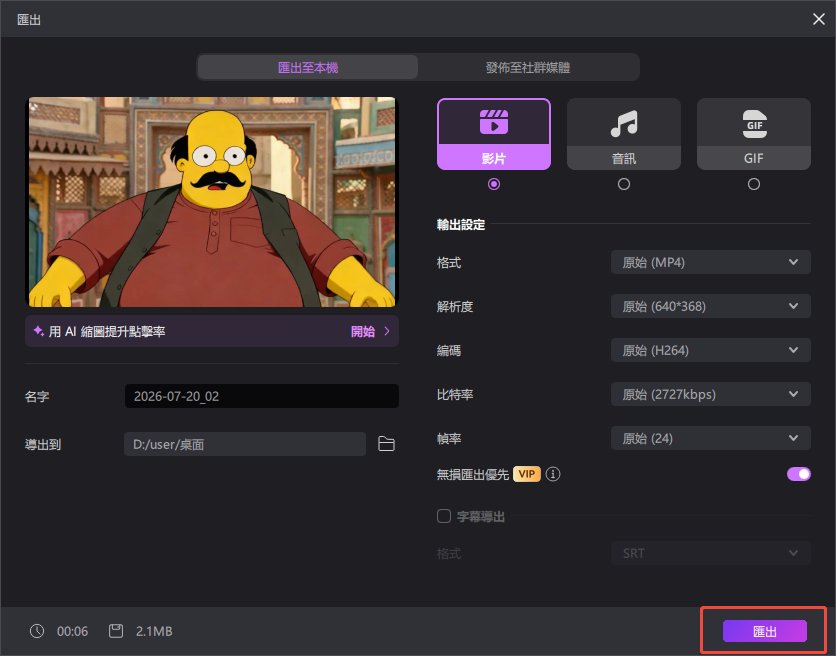Open the 解析度 dropdown showing 640*368
The image size is (836, 656).
coord(711,306)
